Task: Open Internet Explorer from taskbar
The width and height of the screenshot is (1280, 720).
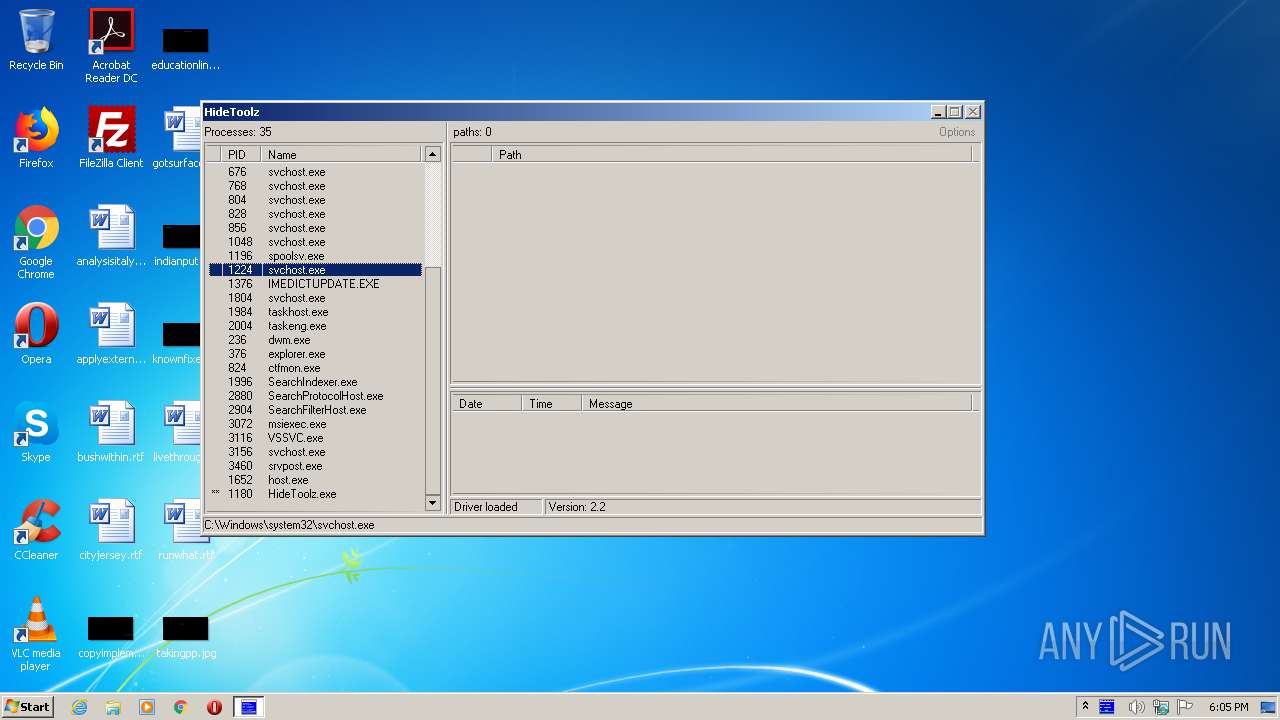Action: 79,707
